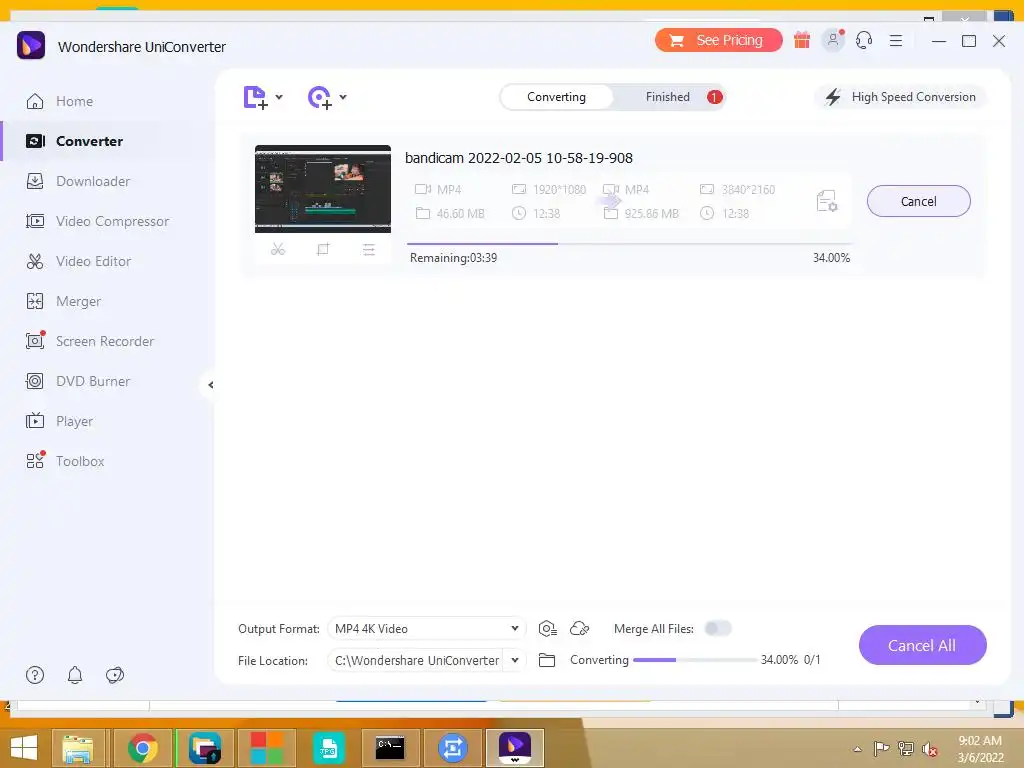Open notifications bell icon
The image size is (1024, 768).
75,675
